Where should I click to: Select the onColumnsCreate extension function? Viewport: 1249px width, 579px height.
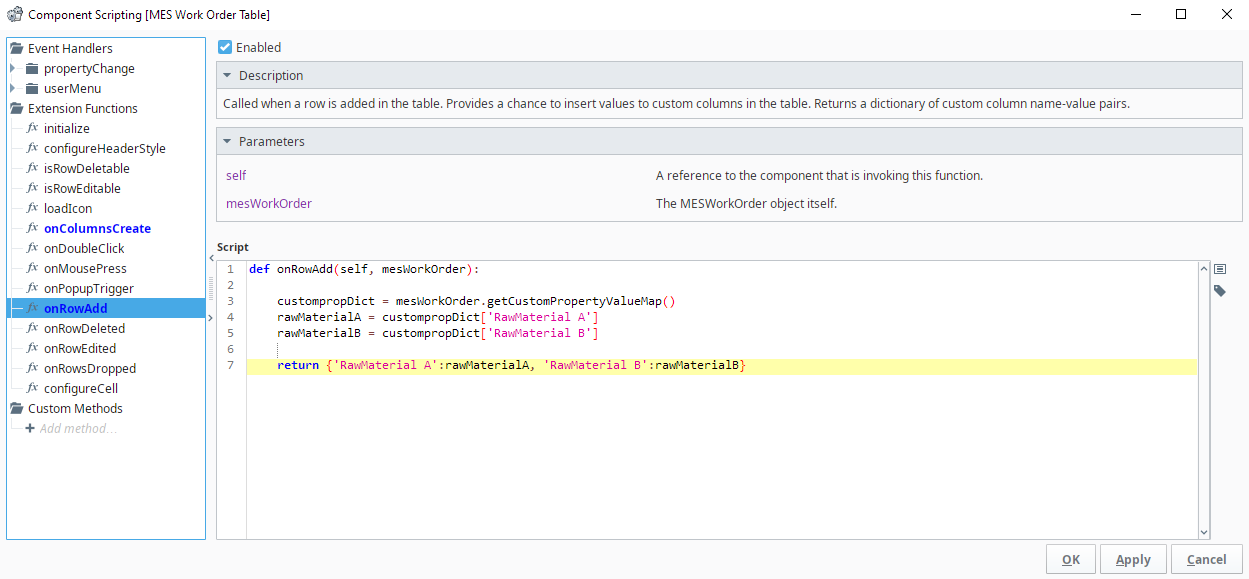[97, 228]
